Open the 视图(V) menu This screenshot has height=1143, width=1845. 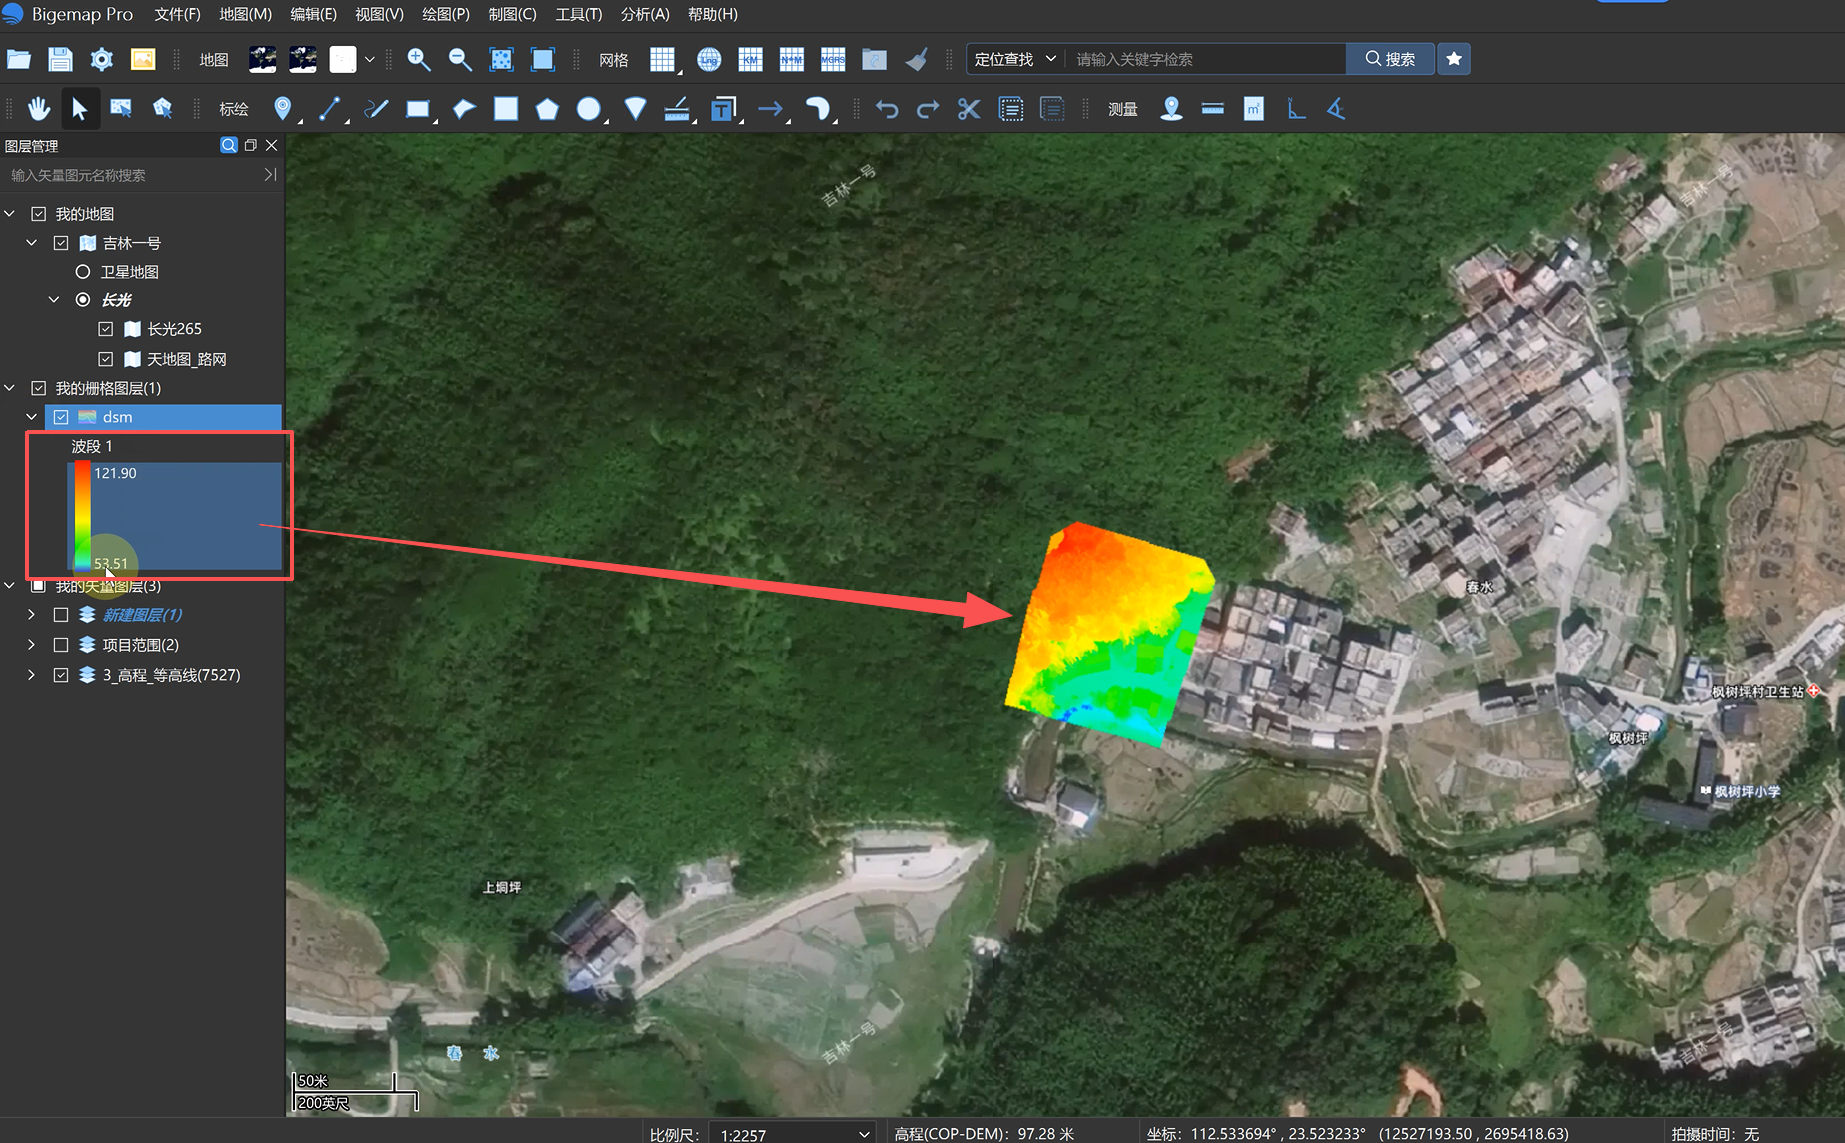click(x=379, y=14)
